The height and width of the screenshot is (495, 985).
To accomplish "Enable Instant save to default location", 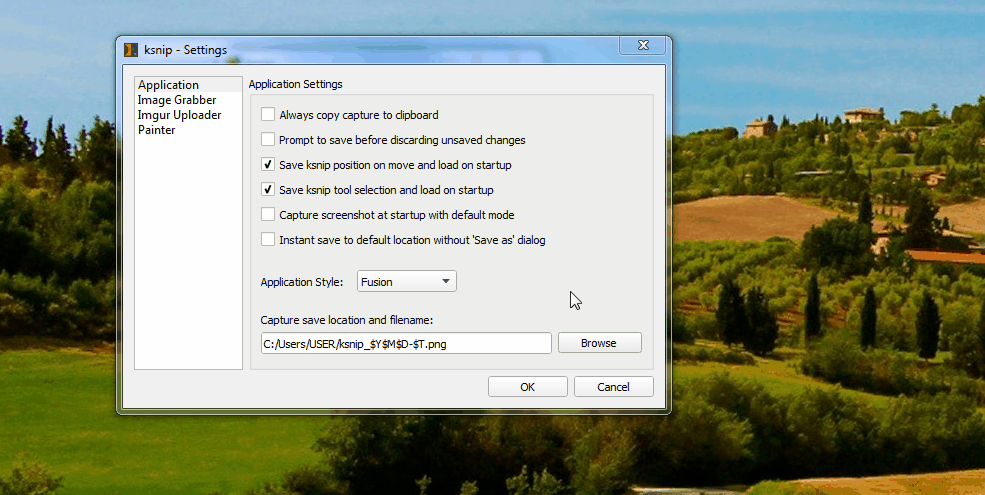I will pos(268,239).
